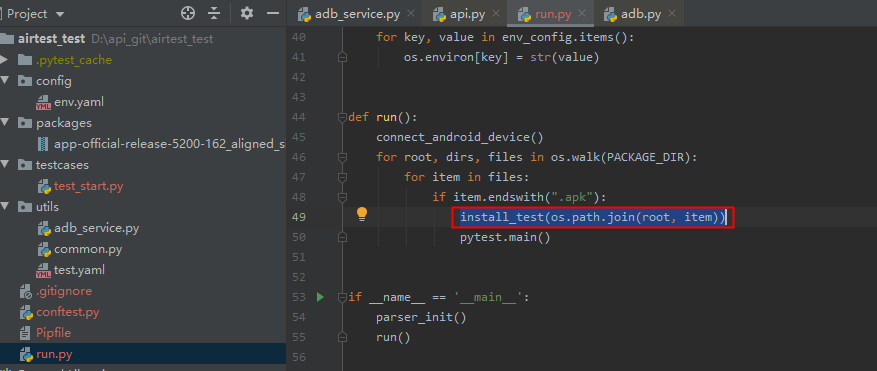Click run() call on line 55
877x371 pixels.
393,337
